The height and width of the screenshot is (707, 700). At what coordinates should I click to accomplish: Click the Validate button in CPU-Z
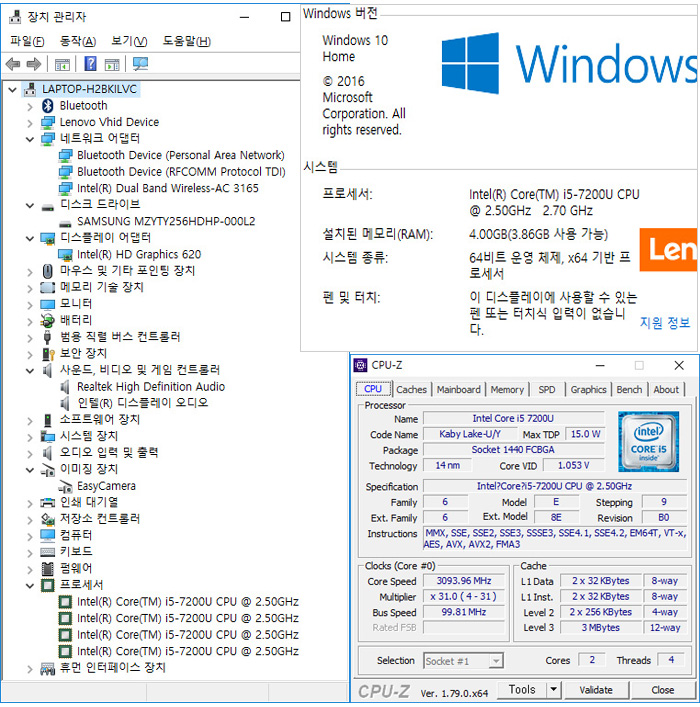click(596, 690)
